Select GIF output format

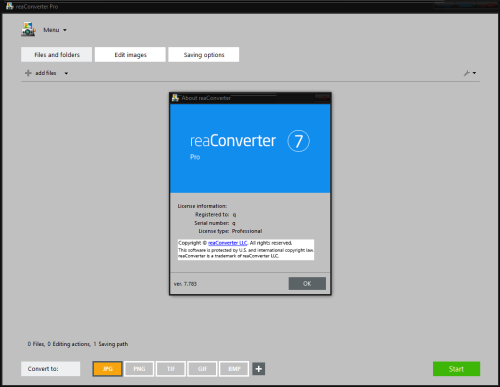202,369
